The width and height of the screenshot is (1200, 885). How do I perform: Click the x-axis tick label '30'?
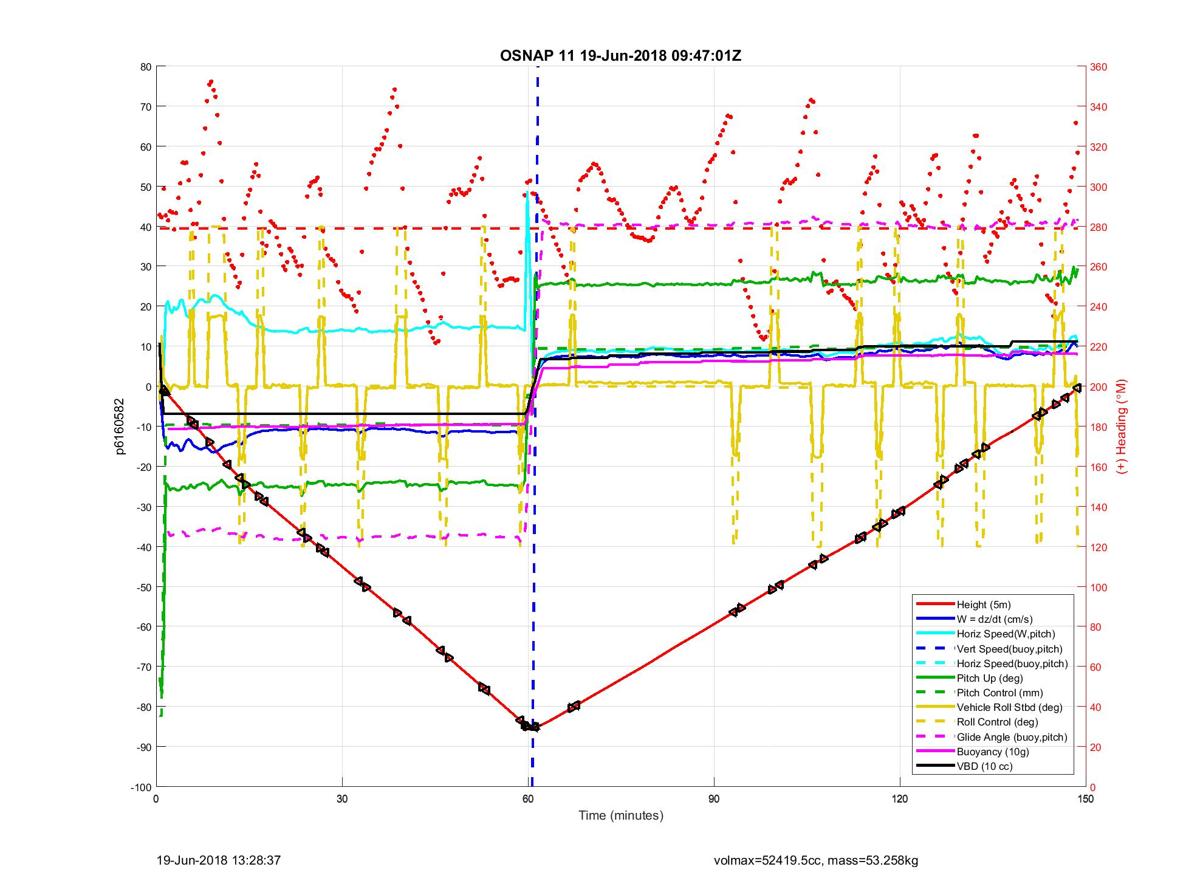pyautogui.click(x=342, y=799)
